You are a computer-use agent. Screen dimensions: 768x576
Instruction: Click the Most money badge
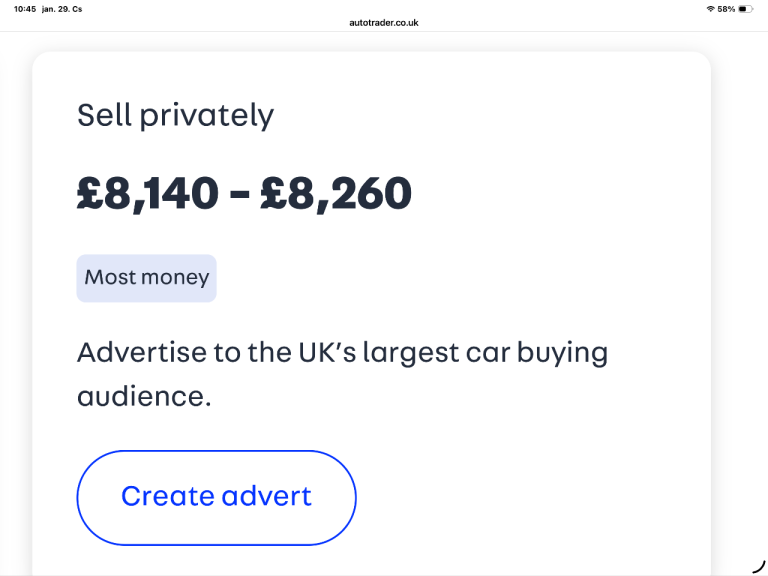pyautogui.click(x=146, y=278)
